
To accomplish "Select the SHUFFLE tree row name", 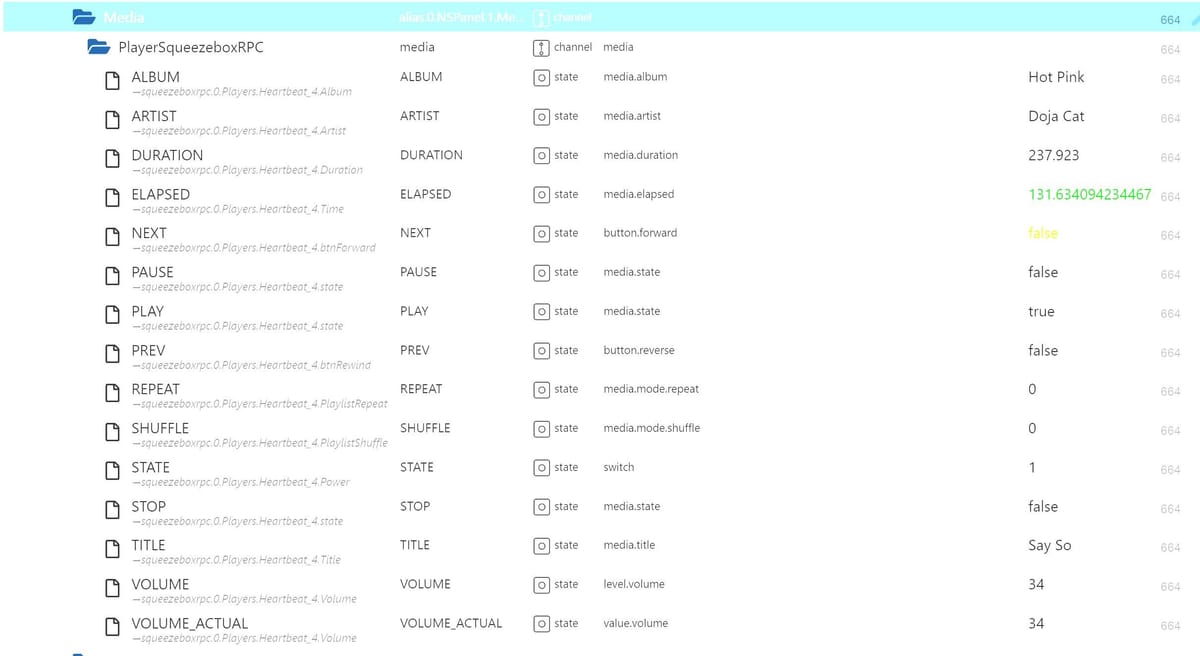I will click(160, 428).
